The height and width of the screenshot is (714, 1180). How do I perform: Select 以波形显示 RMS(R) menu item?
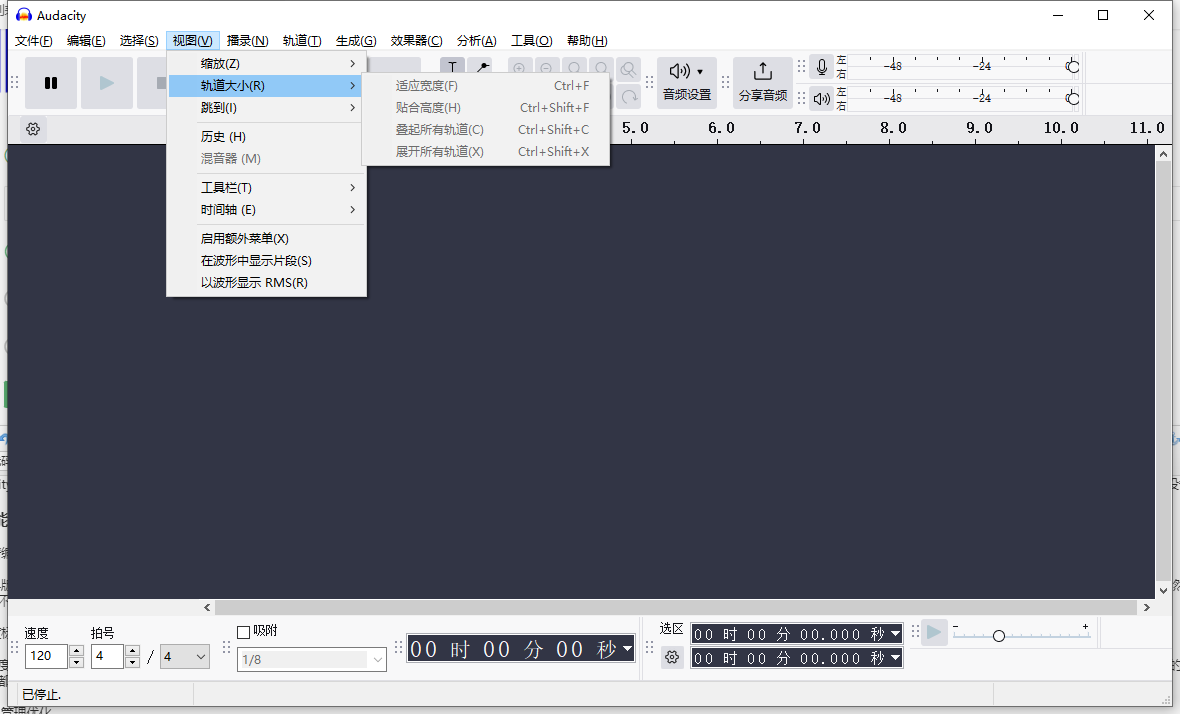[x=267, y=283]
